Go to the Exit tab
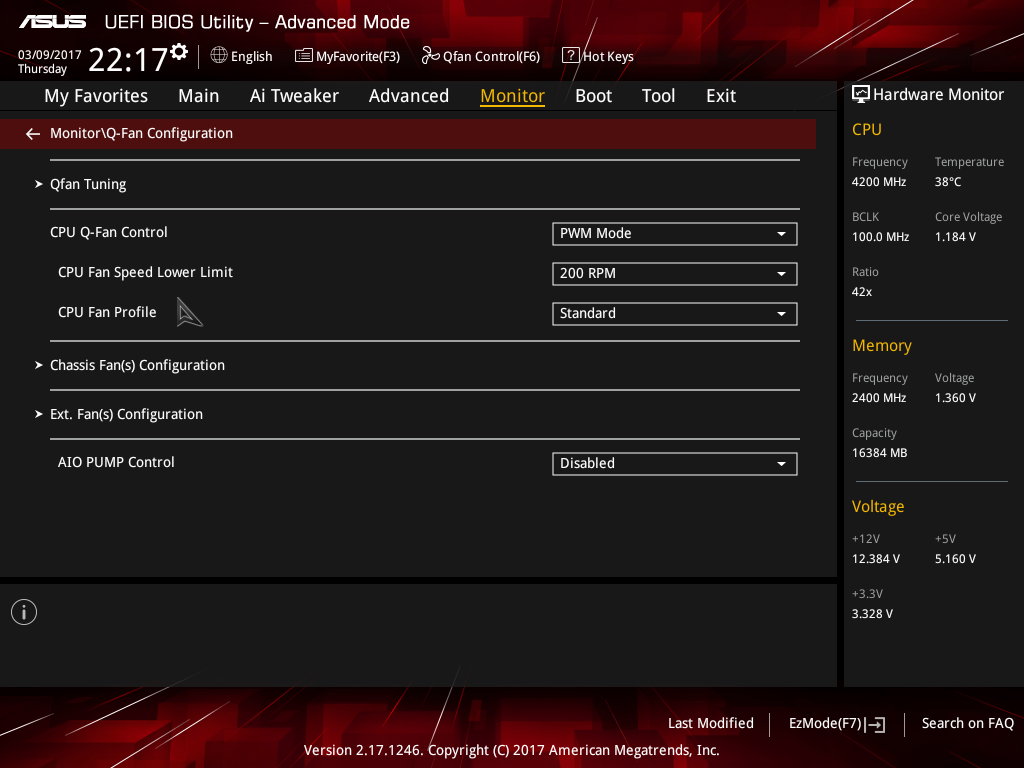 [721, 96]
